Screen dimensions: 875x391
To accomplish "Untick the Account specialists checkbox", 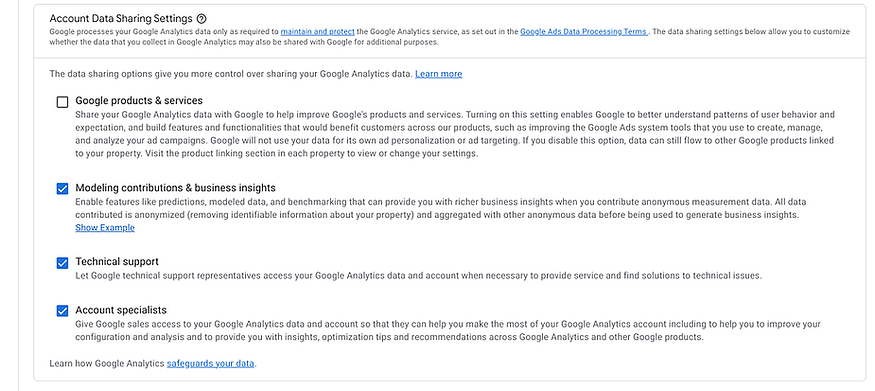I will click(x=62, y=311).
